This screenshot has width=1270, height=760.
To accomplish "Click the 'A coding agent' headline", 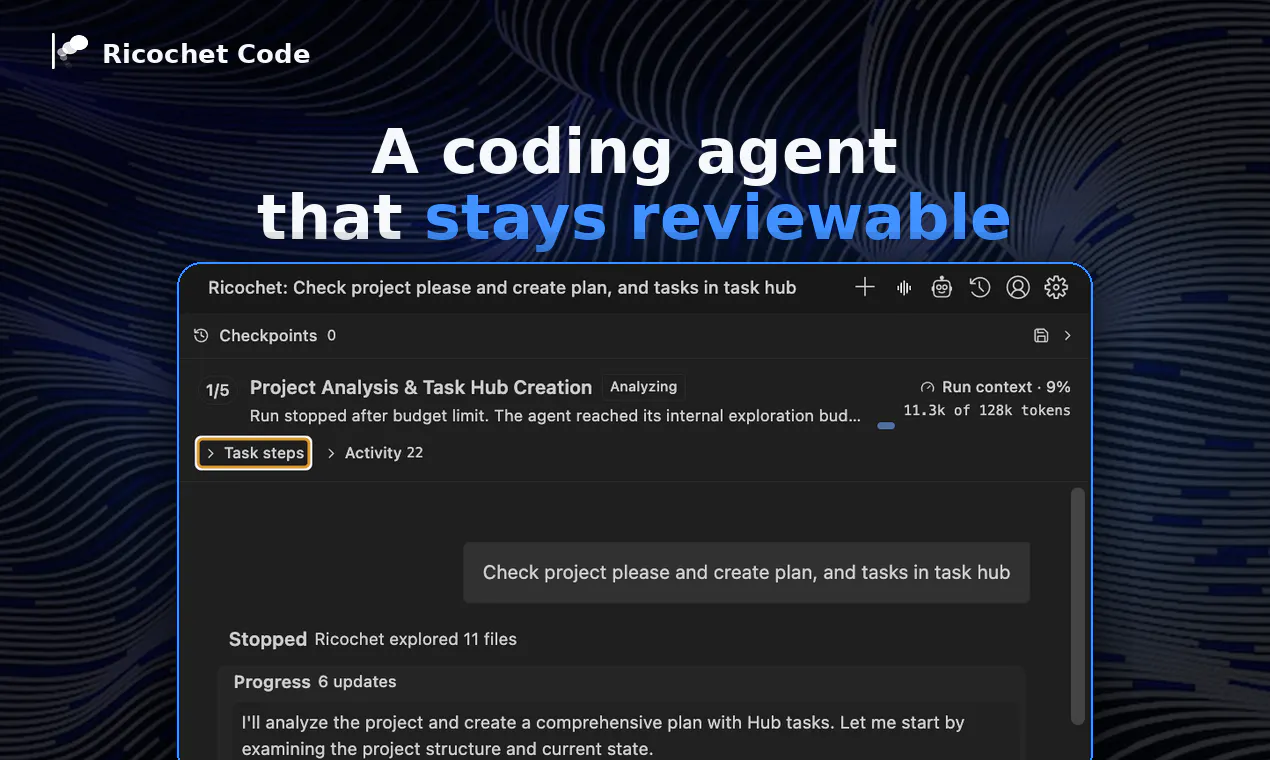I will 635,152.
